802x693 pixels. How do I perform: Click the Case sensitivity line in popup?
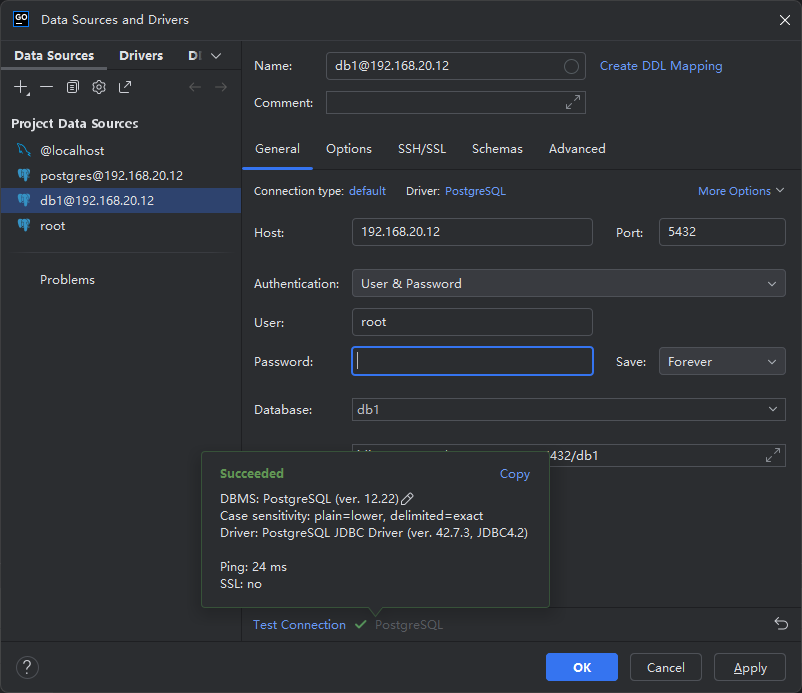[x=351, y=516]
